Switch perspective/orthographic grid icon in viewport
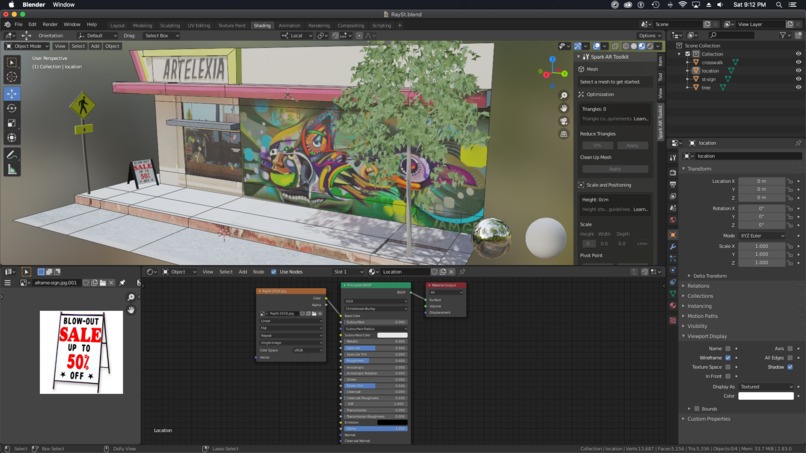The height and width of the screenshot is (453, 806). click(563, 134)
